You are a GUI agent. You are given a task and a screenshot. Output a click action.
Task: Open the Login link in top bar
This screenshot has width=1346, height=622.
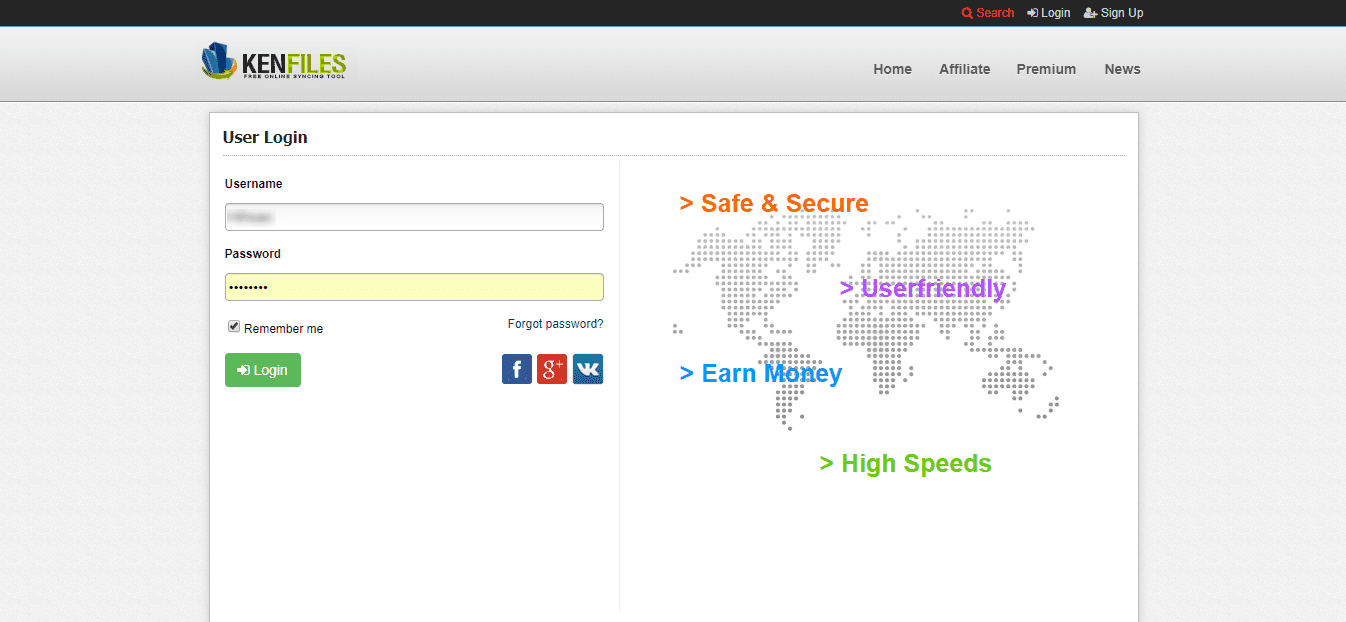click(1048, 13)
